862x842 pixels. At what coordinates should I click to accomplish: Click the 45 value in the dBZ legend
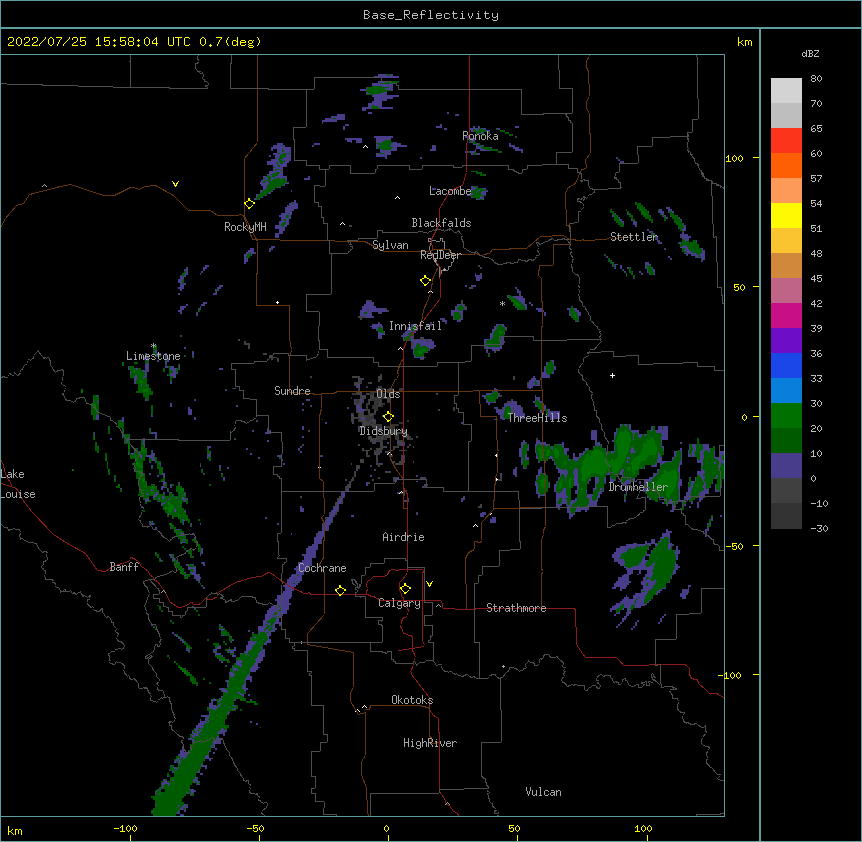point(816,278)
